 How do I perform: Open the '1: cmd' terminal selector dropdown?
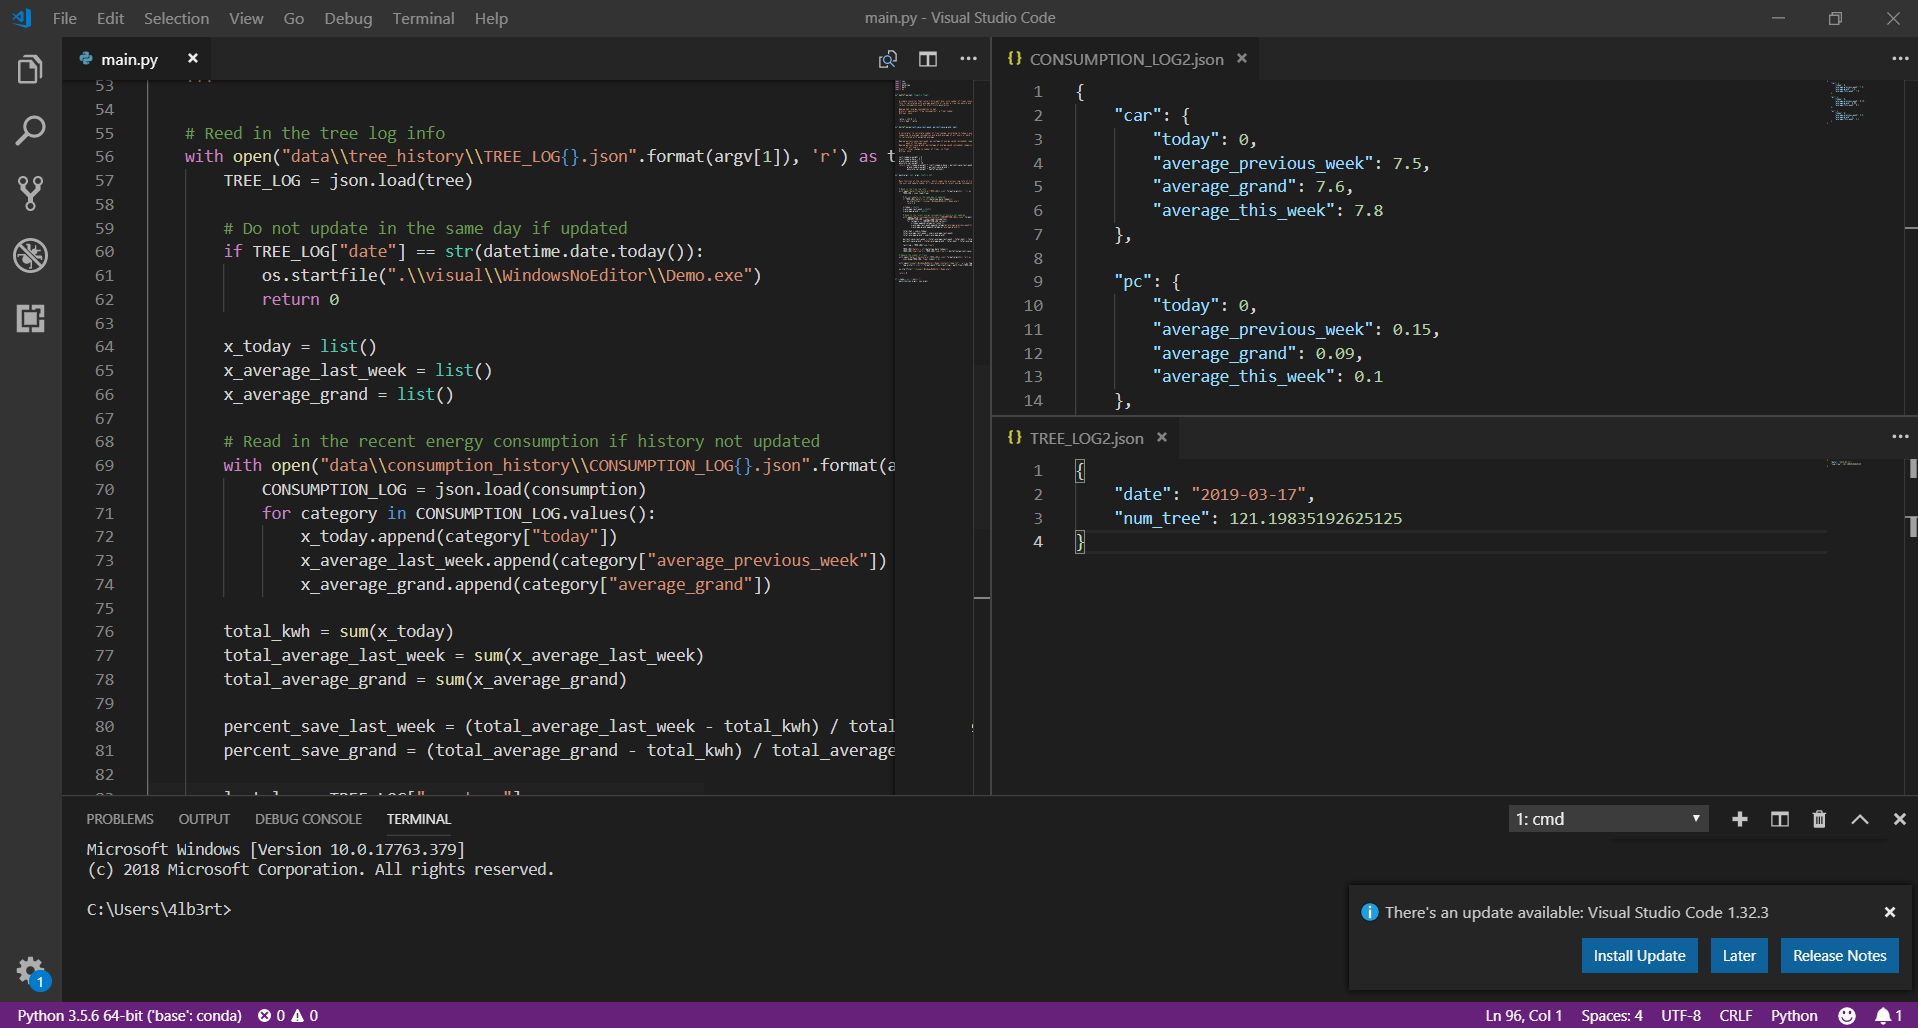coord(1607,819)
